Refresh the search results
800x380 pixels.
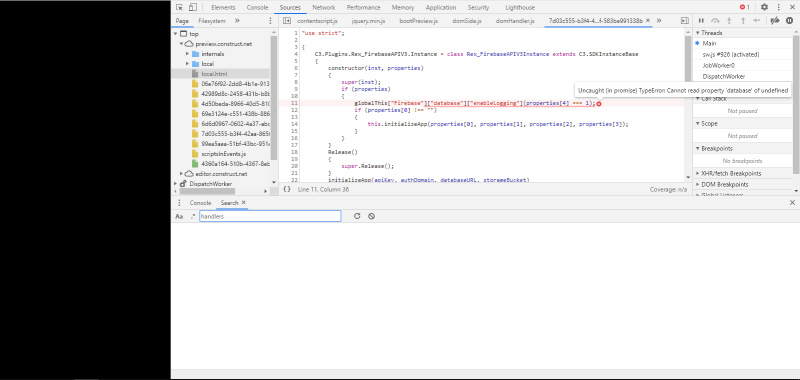(x=357, y=216)
